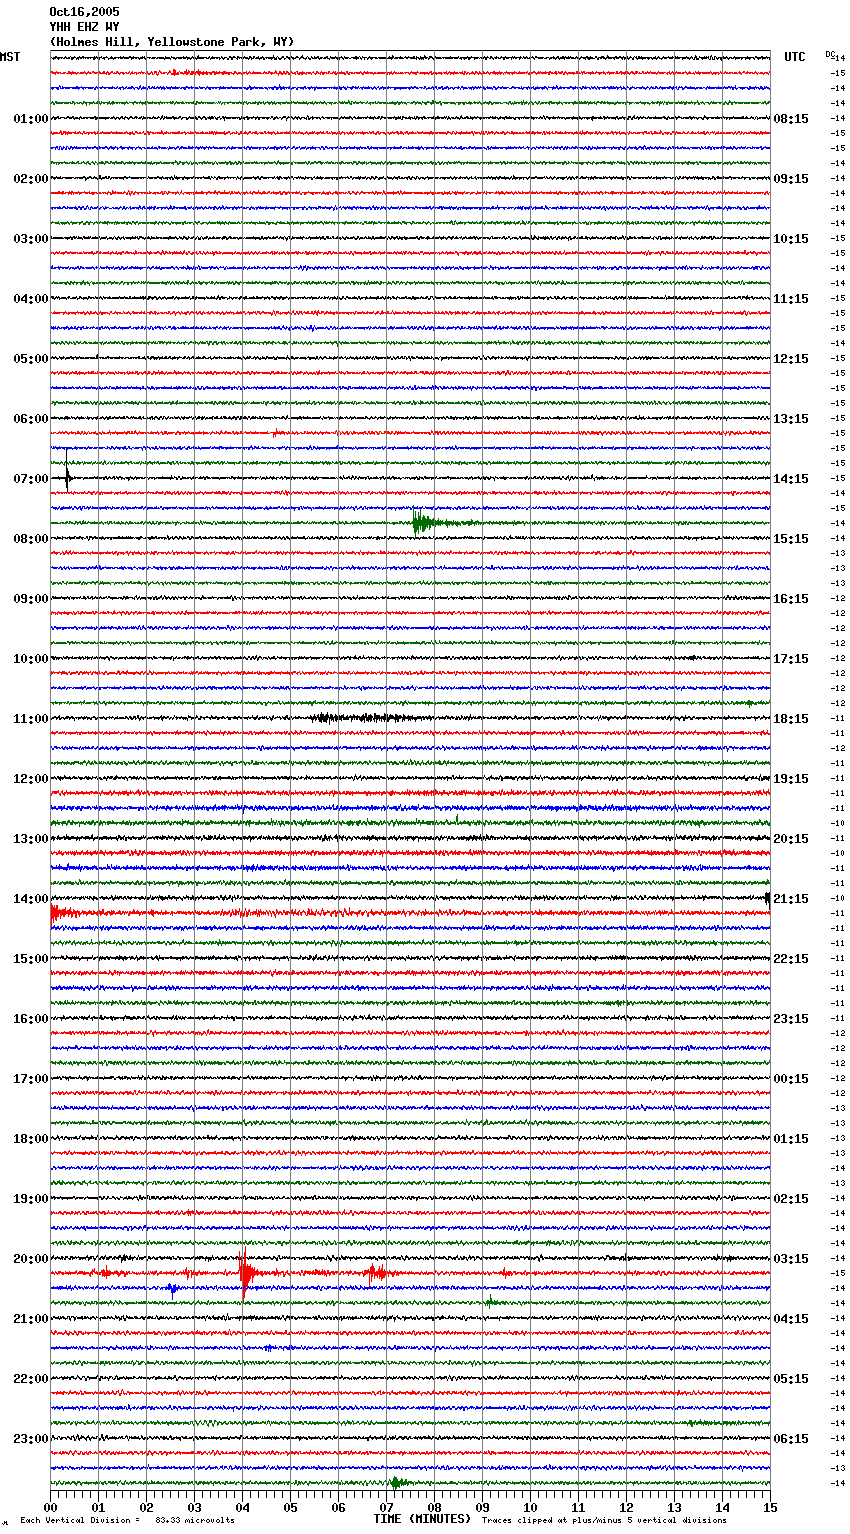Viewport: 850px width, 1534px height.
Task: Click the '00:15' UTC time label
Action: click(791, 1079)
